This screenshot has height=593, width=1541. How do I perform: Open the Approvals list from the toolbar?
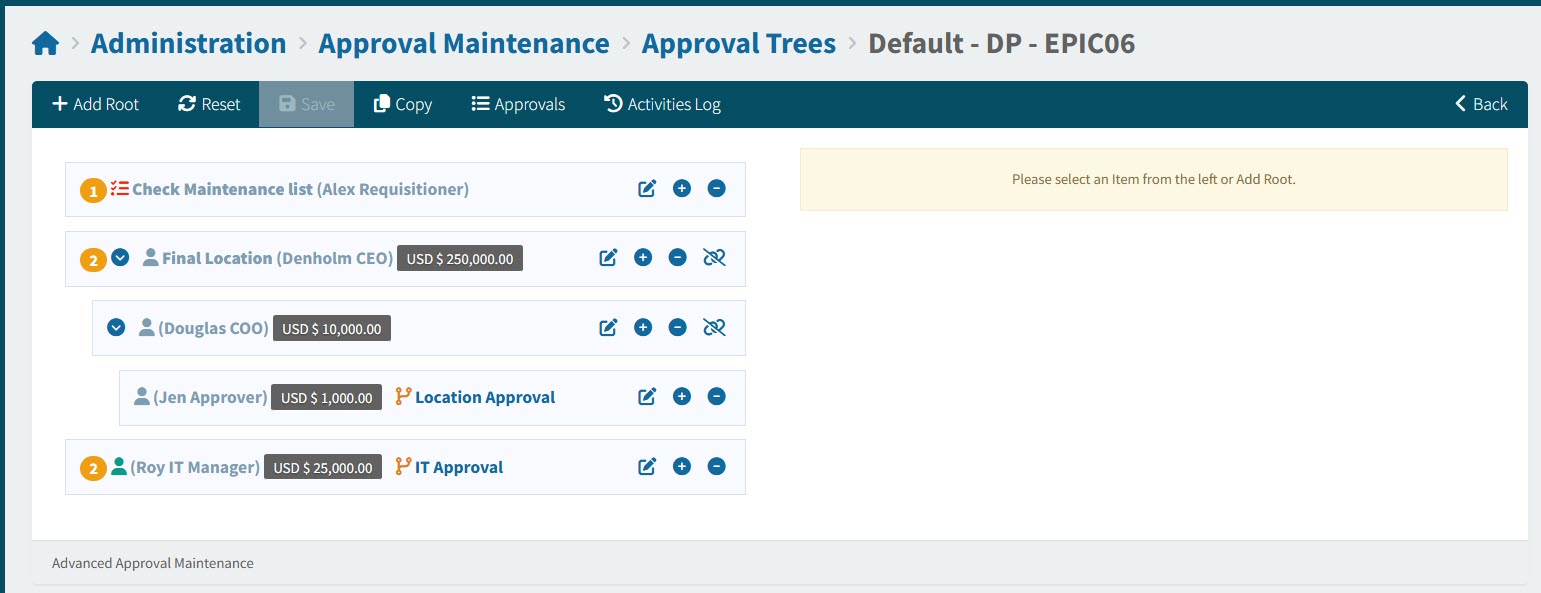tap(517, 103)
